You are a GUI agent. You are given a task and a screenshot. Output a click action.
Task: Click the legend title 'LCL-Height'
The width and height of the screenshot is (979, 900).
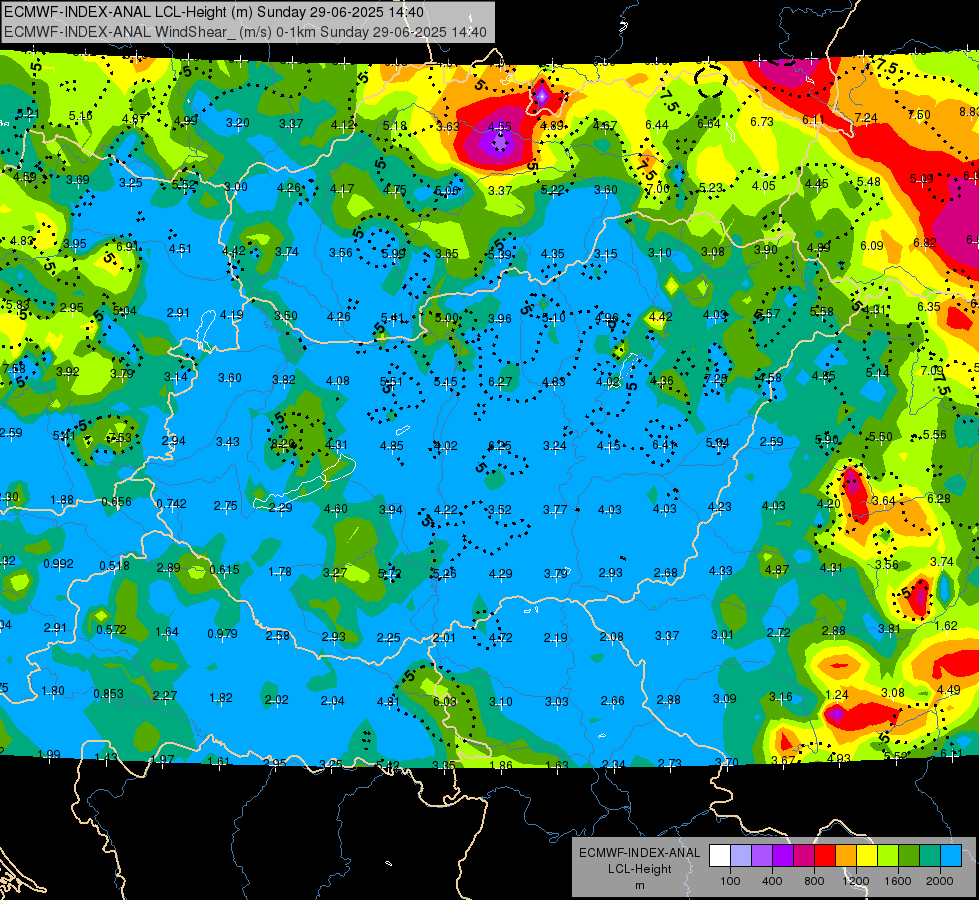coord(640,869)
